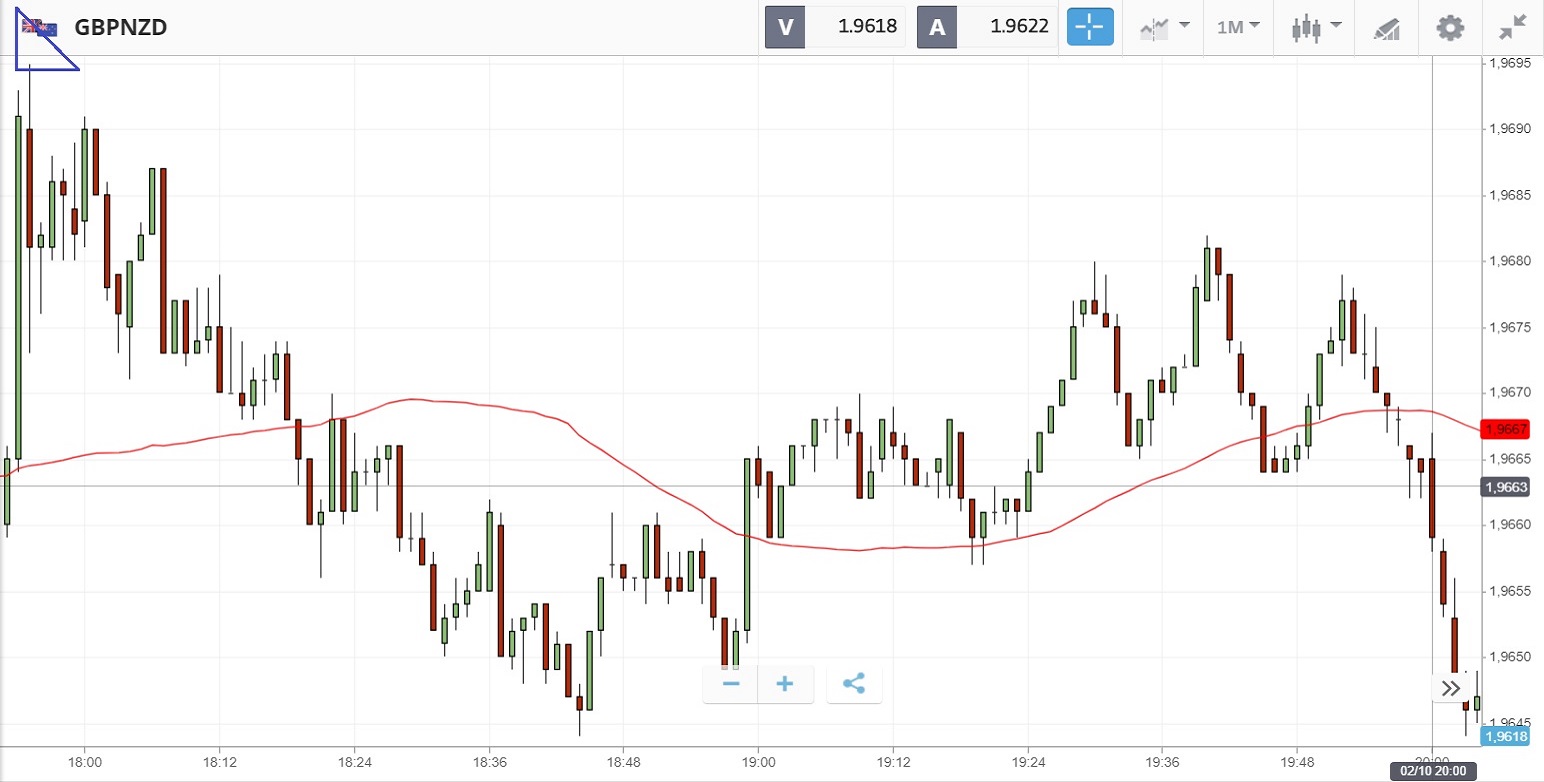Zoom in the chart with plus button
Image resolution: width=1544 pixels, height=782 pixels.
click(x=785, y=684)
